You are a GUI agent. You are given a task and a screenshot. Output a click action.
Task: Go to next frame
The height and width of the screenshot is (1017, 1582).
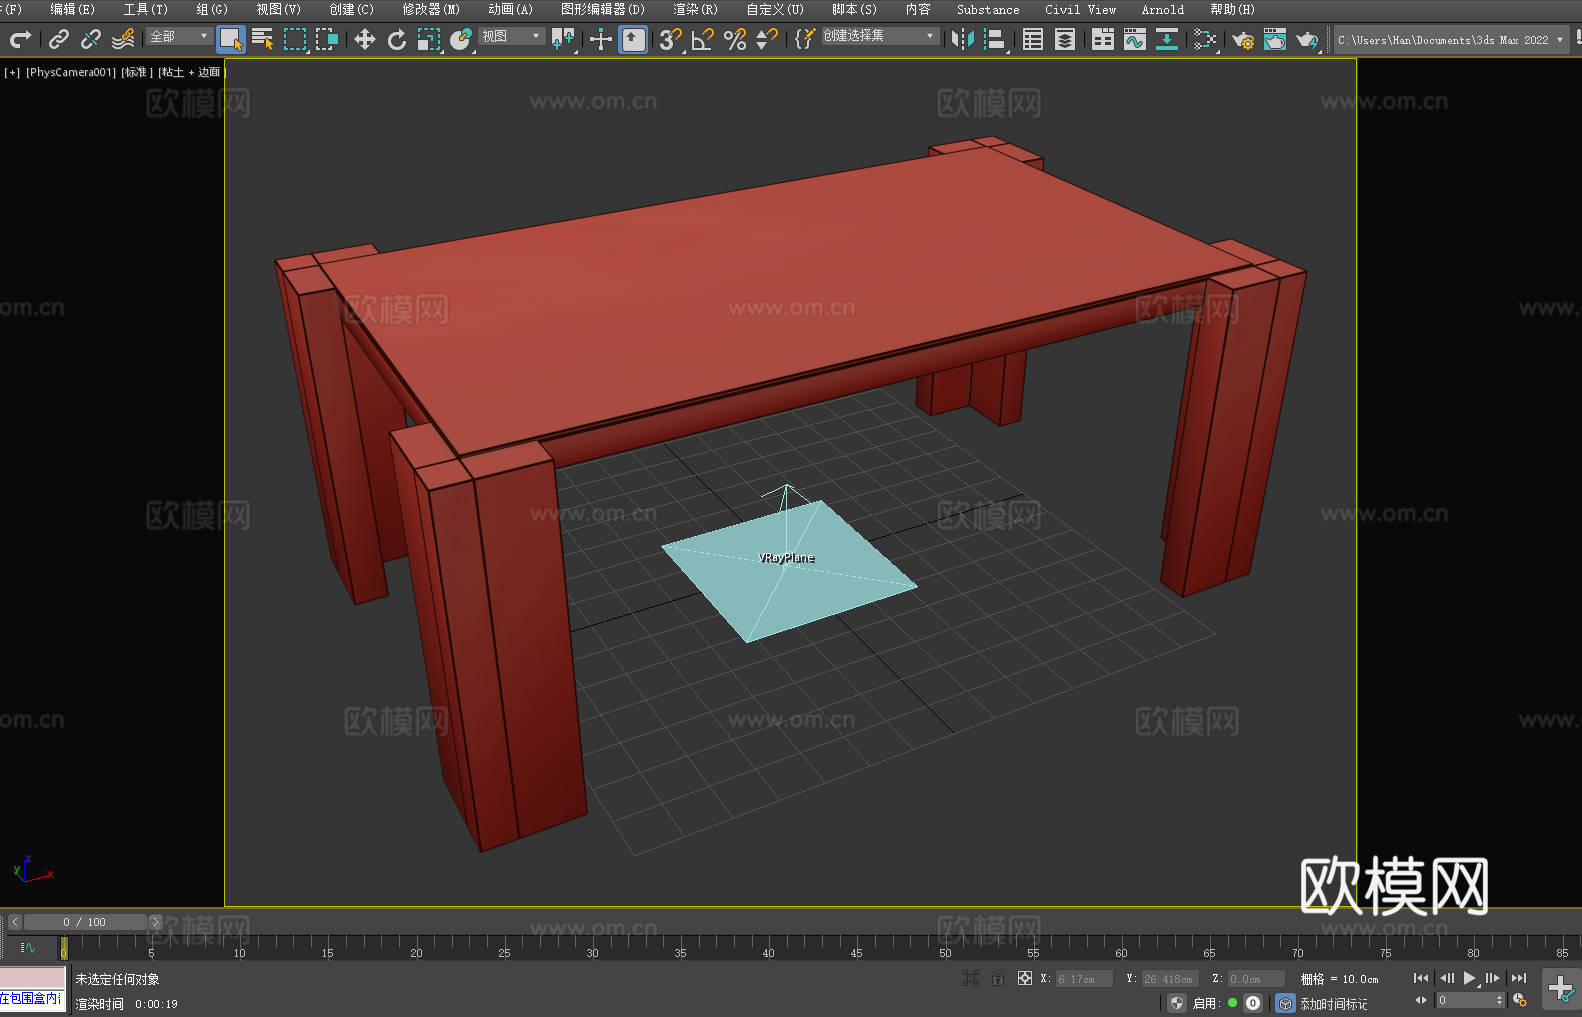pos(1493,978)
